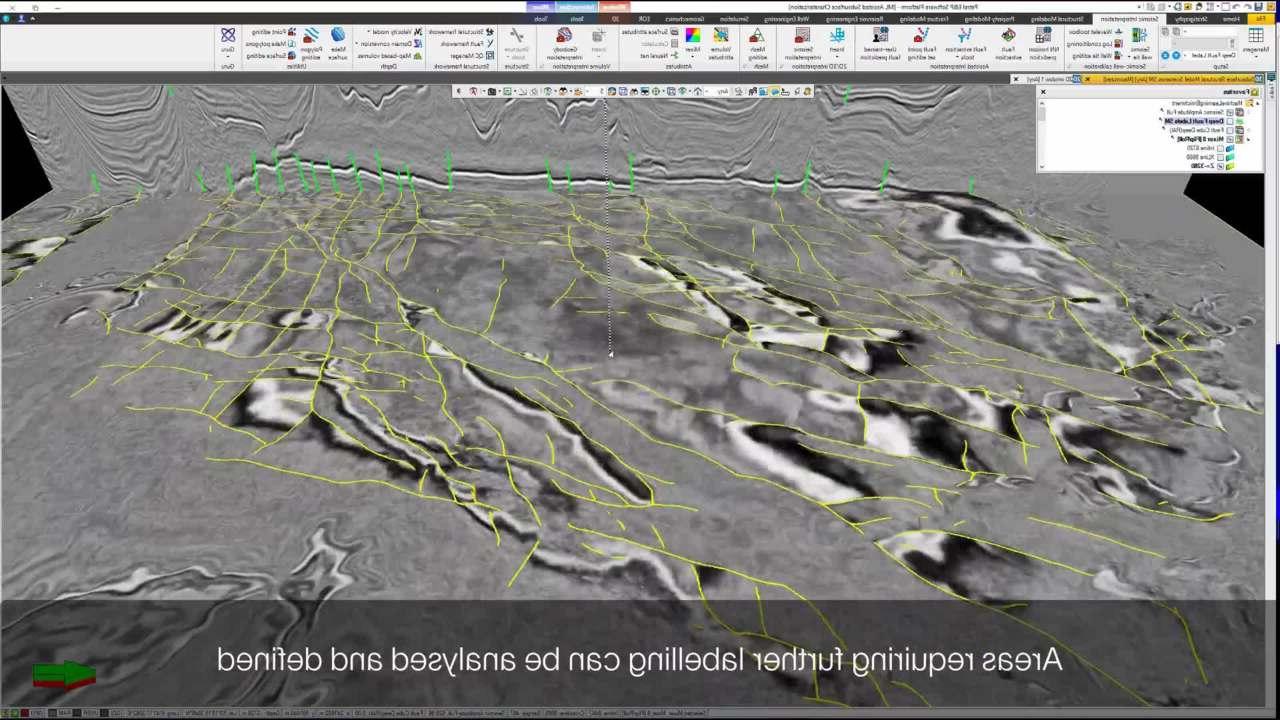Toggle Mixer 0 checkbox in tree
This screenshot has height=720, width=1280.
pyautogui.click(x=1230, y=139)
